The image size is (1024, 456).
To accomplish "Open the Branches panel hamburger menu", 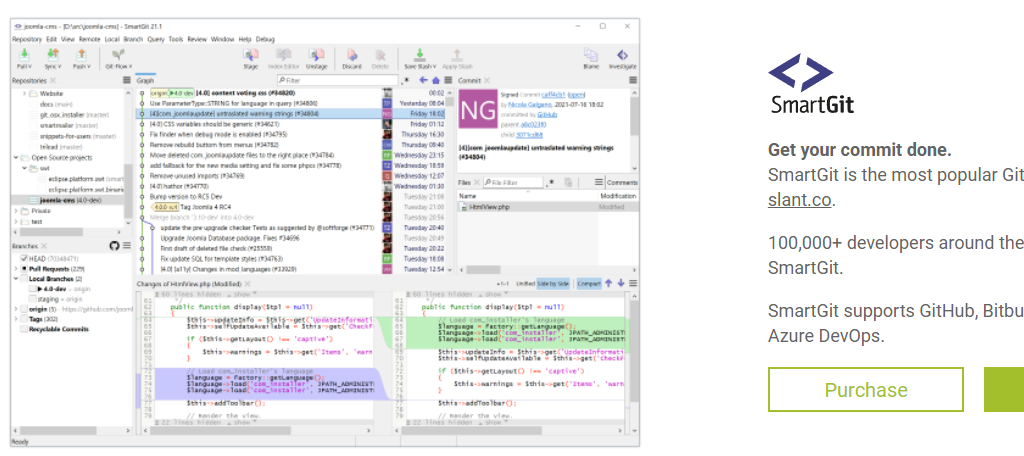I will click(x=127, y=246).
